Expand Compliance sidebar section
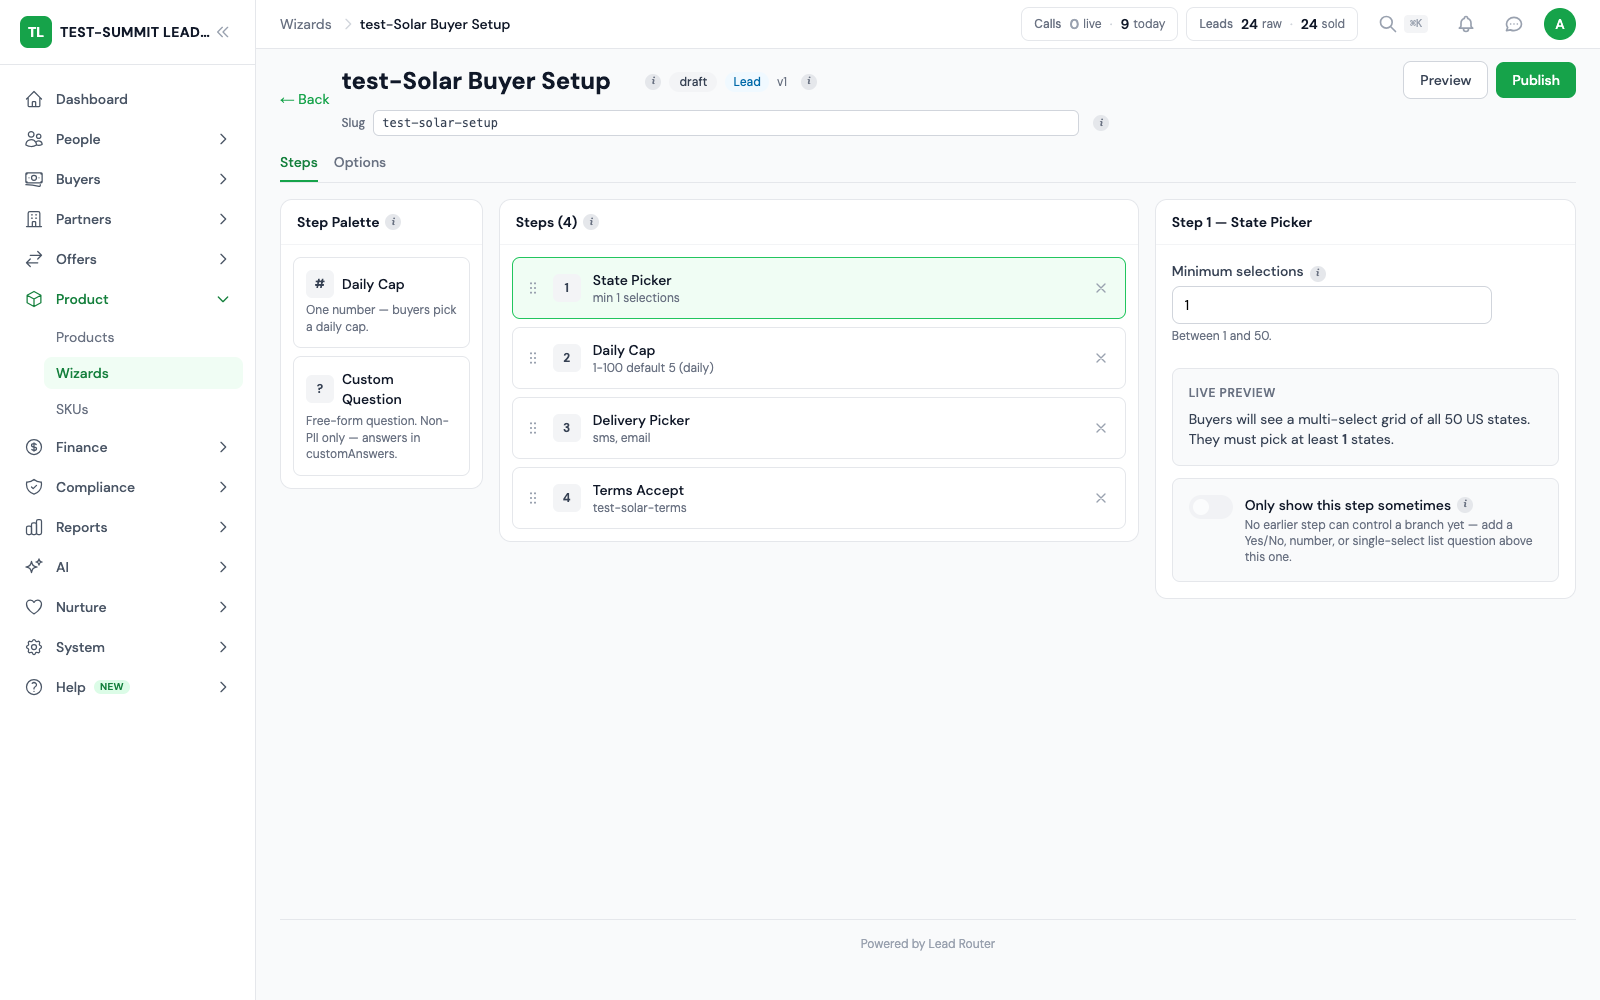 pyautogui.click(x=128, y=487)
